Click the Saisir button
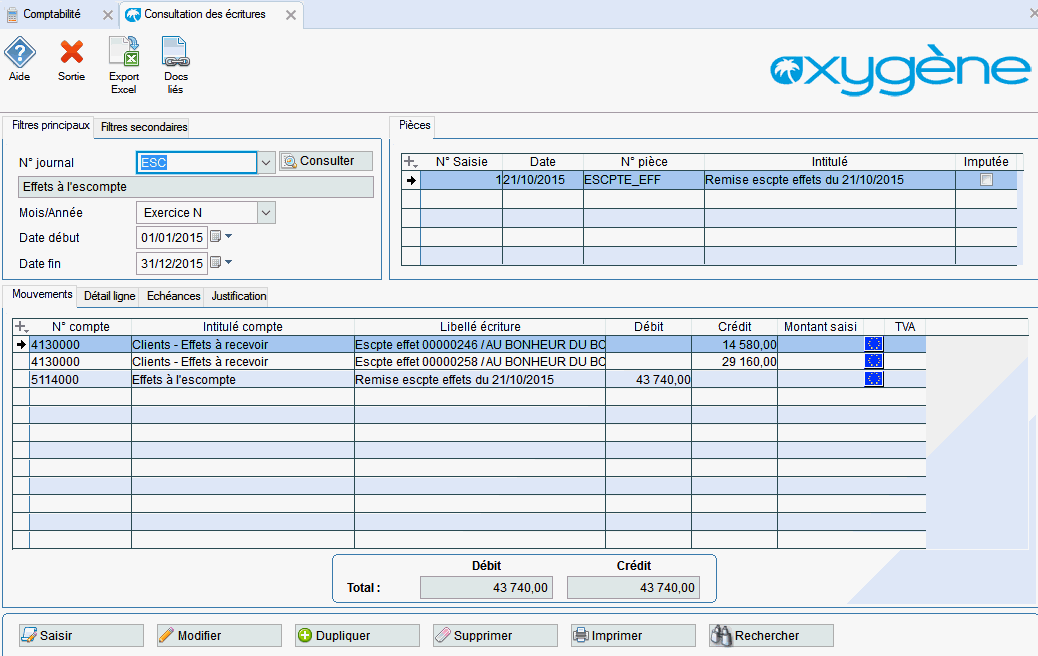This screenshot has width=1038, height=656. (x=81, y=635)
